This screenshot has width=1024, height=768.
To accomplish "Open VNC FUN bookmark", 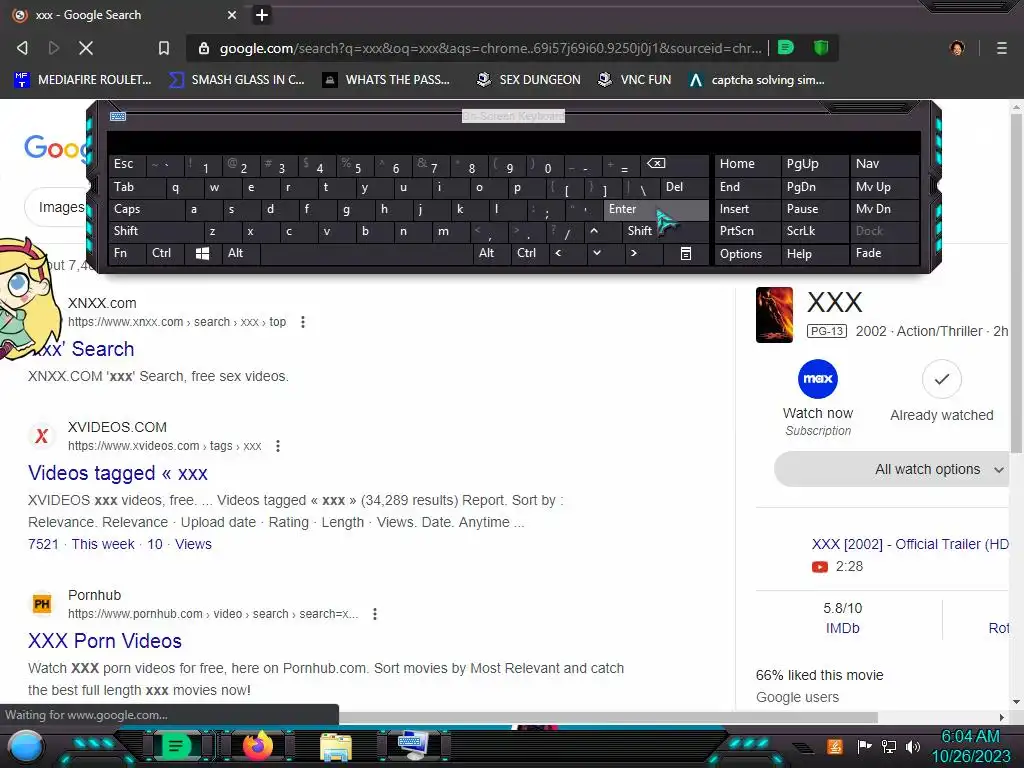I will point(634,80).
